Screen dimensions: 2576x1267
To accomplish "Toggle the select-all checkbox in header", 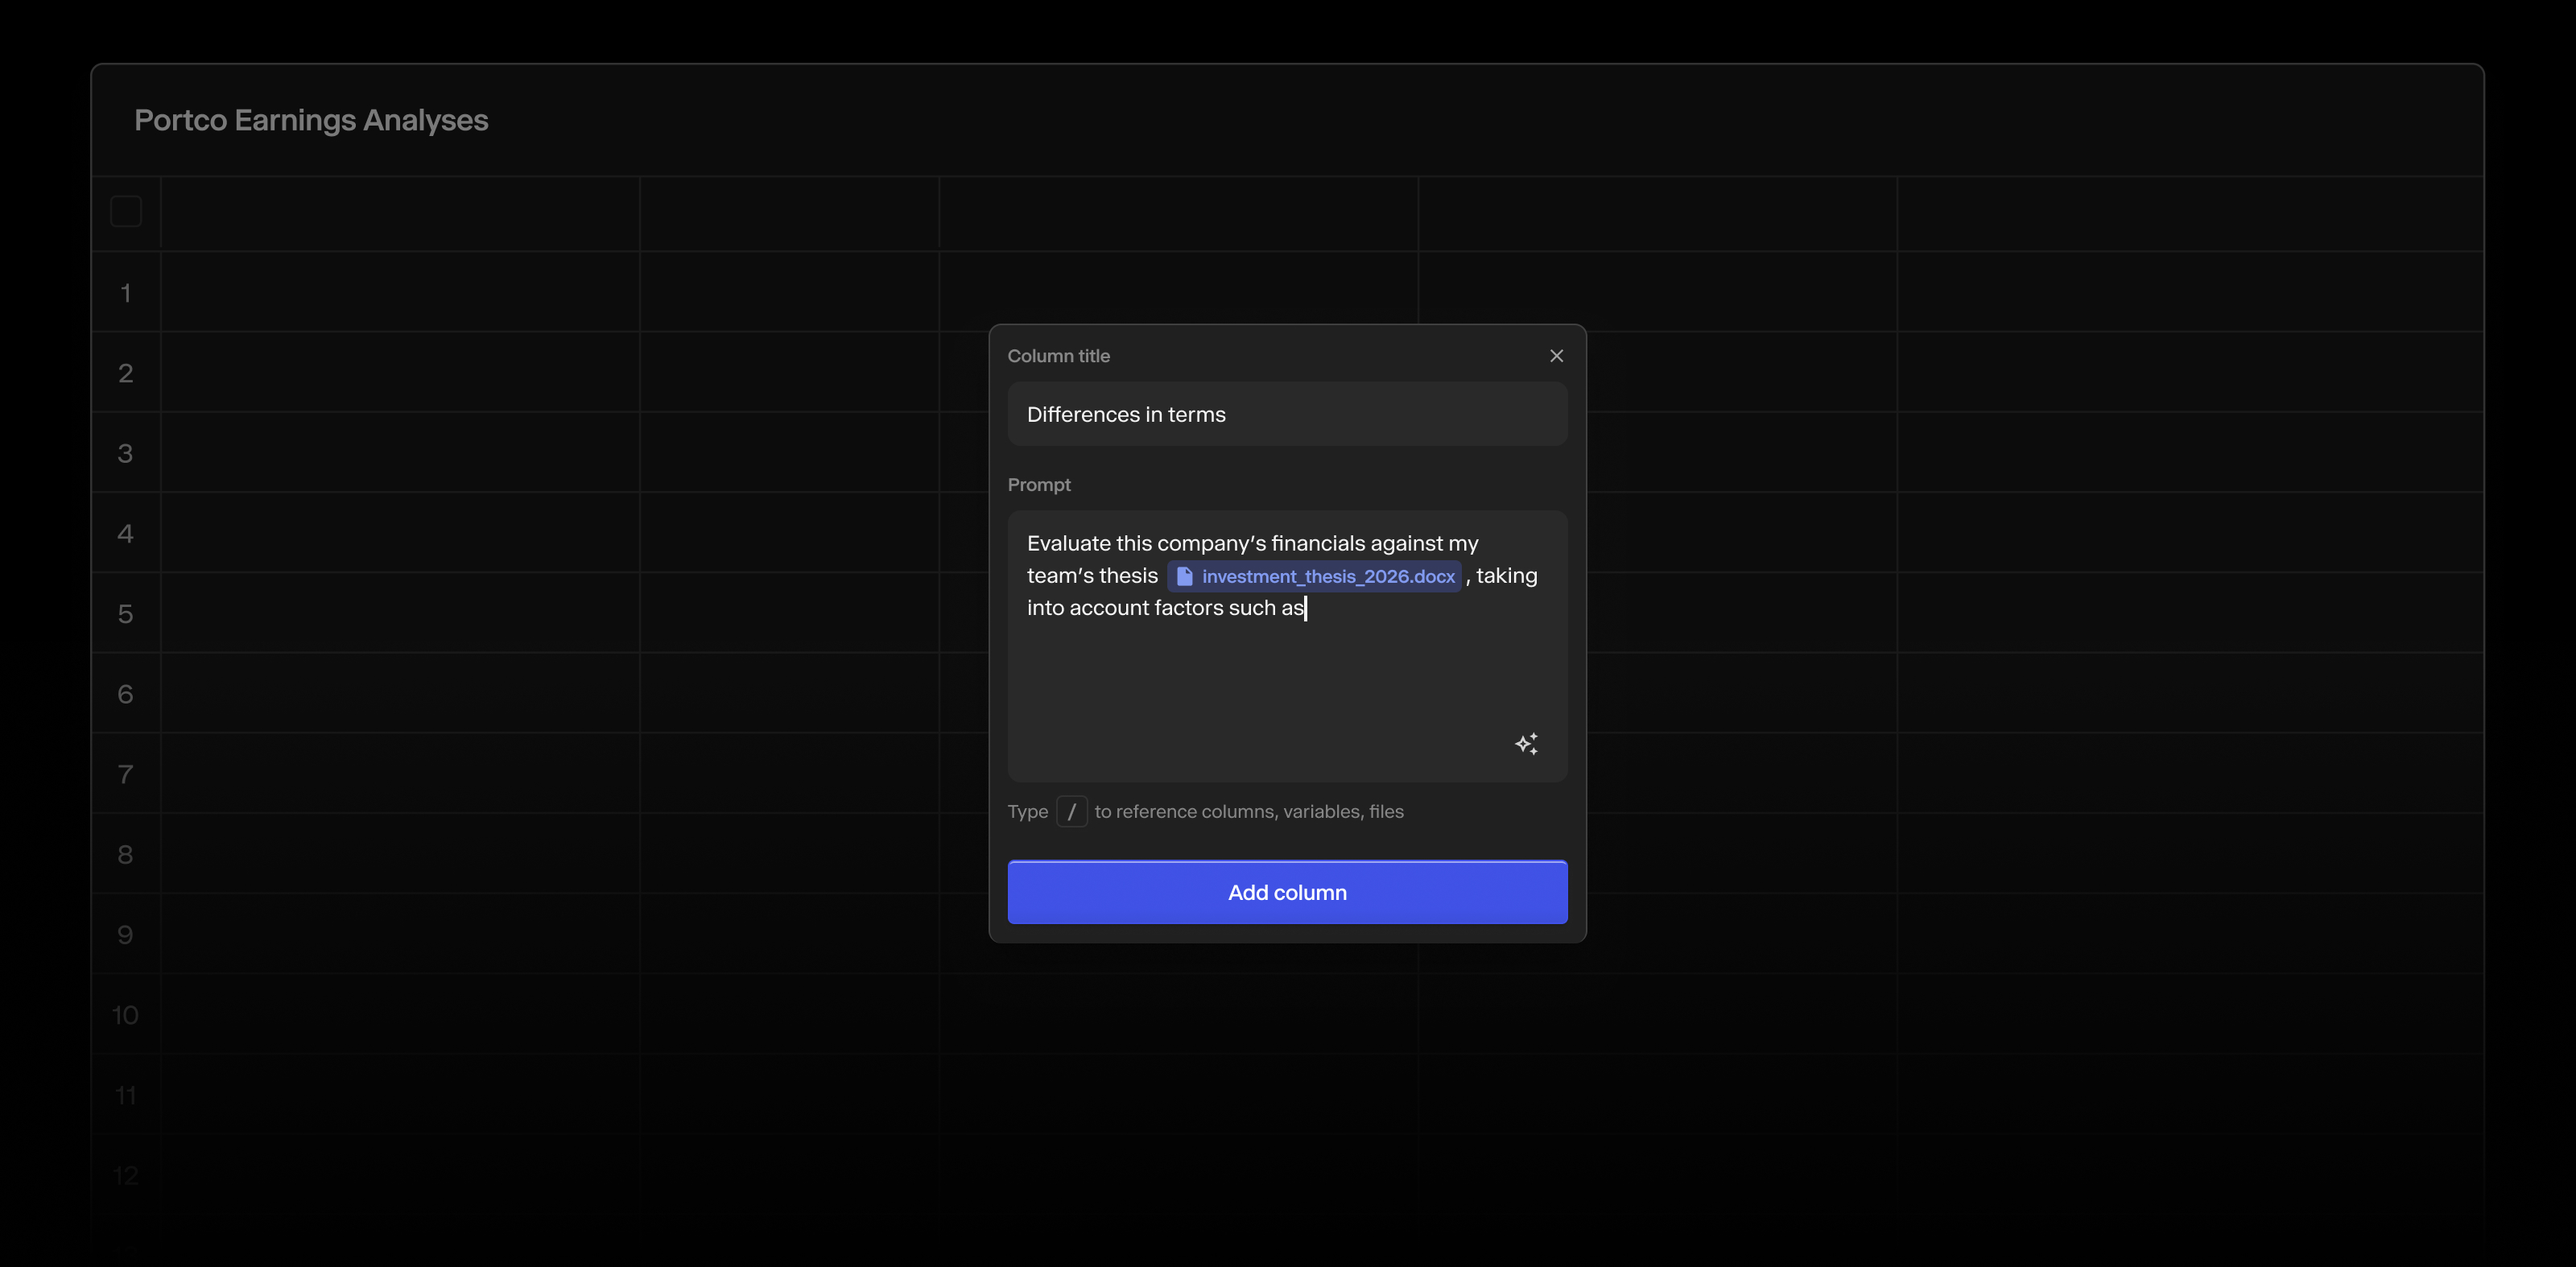I will 126,212.
